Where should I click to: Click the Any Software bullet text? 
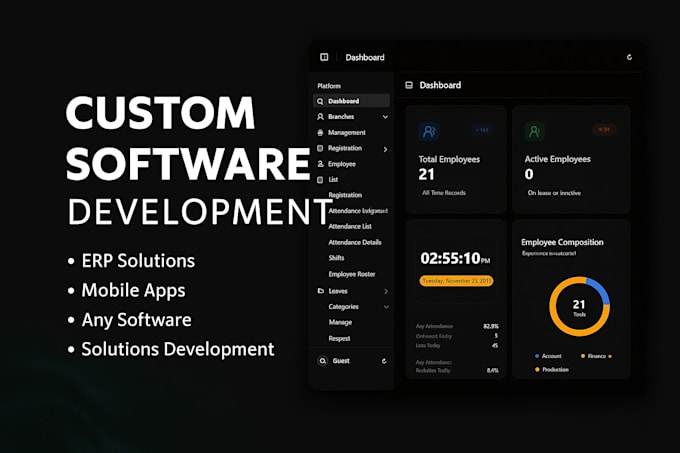pyautogui.click(x=136, y=320)
